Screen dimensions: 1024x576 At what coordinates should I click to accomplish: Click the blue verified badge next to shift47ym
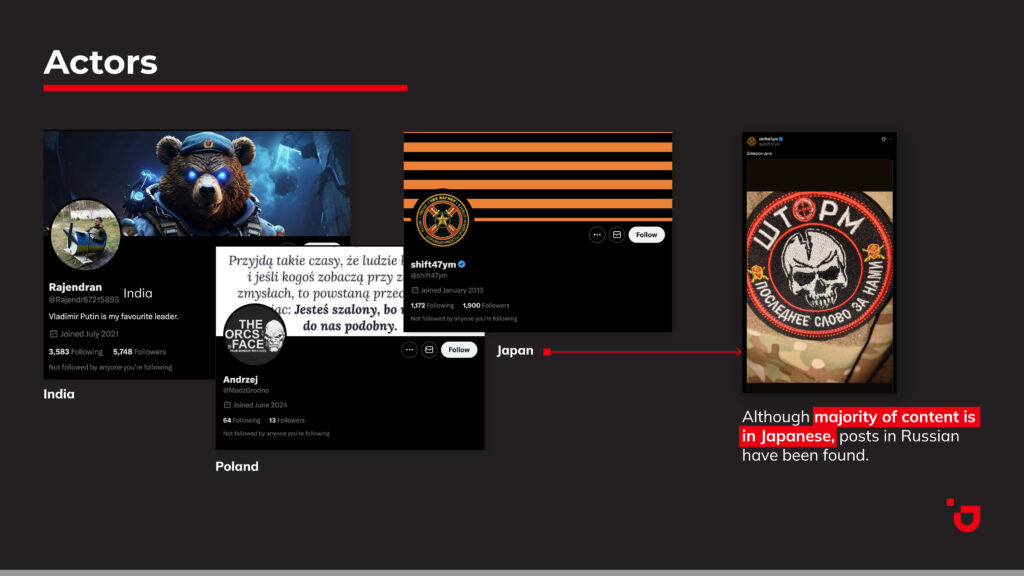462,264
